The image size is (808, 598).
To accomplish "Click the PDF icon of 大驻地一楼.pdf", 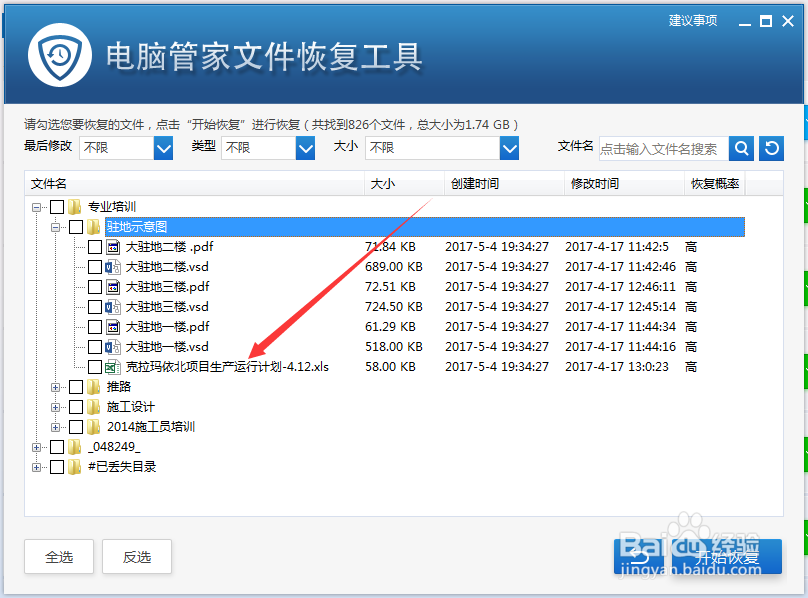I will 113,327.
